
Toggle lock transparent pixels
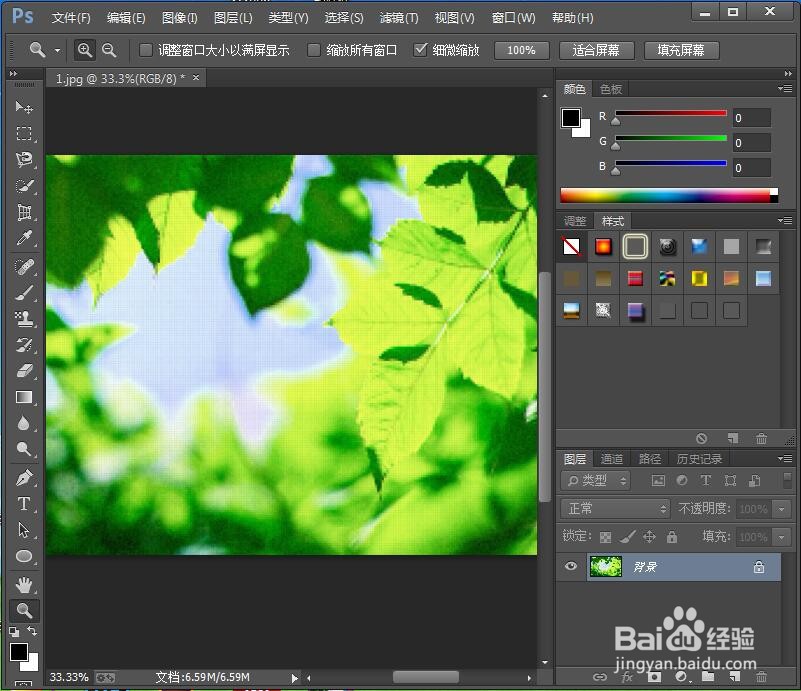click(605, 537)
